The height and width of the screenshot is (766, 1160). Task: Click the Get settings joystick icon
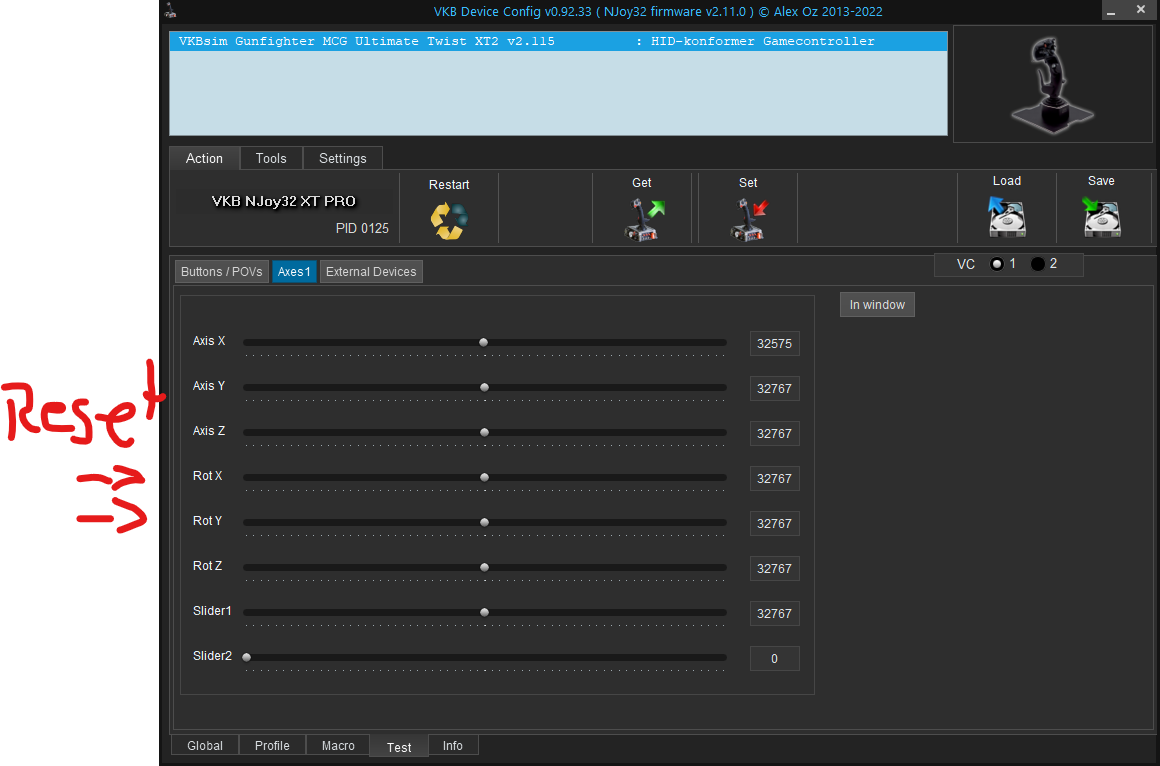point(643,220)
